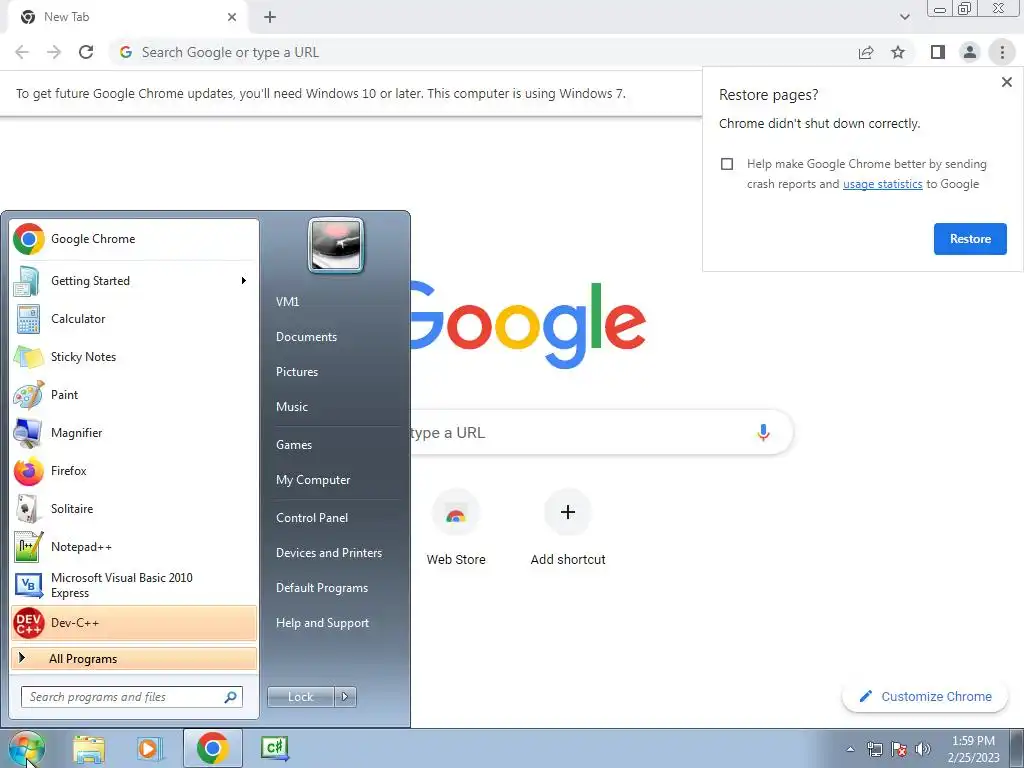Open shutdown options arrow next to Lock
Image resolution: width=1024 pixels, height=768 pixels.
pos(345,697)
